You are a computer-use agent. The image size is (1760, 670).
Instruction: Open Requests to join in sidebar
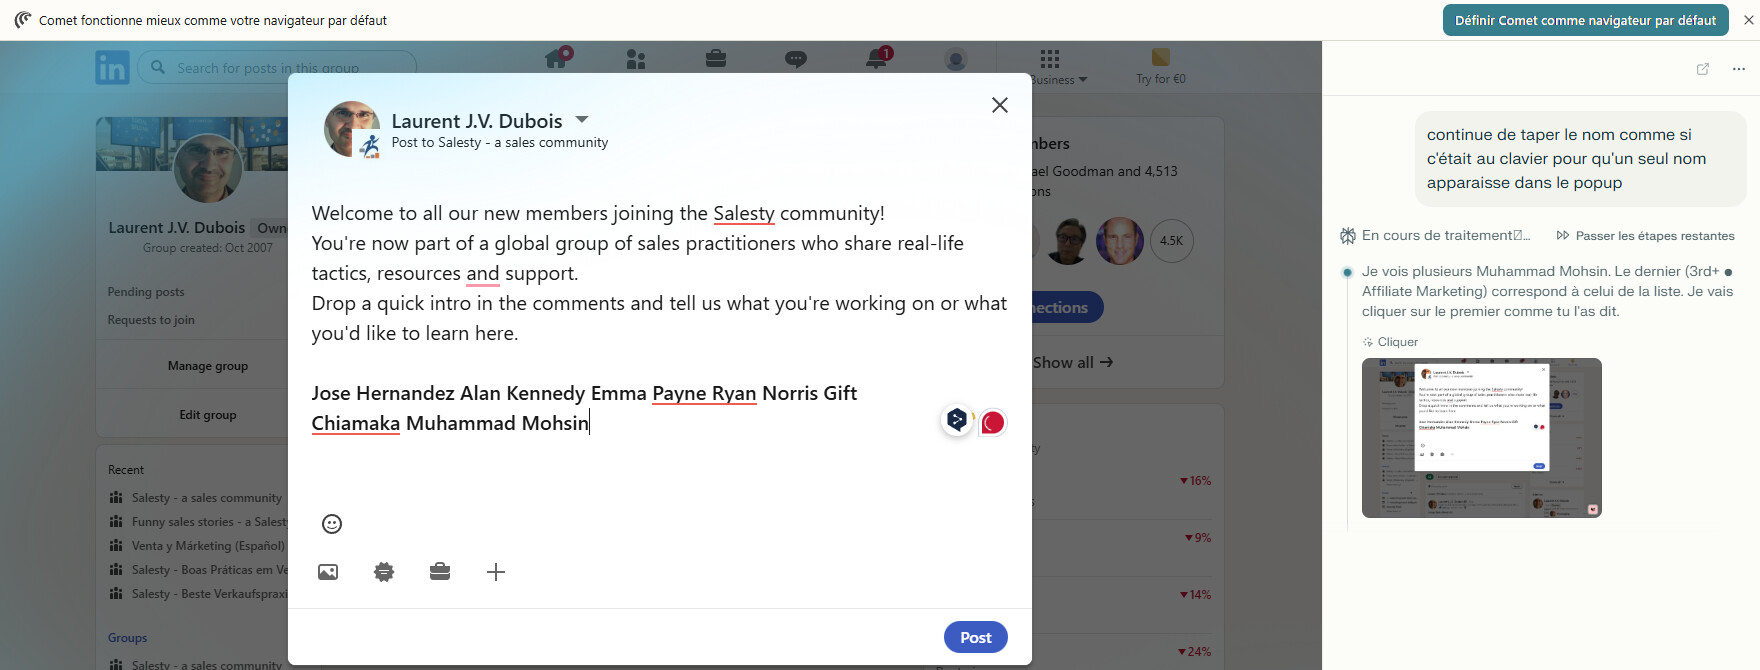[151, 320]
